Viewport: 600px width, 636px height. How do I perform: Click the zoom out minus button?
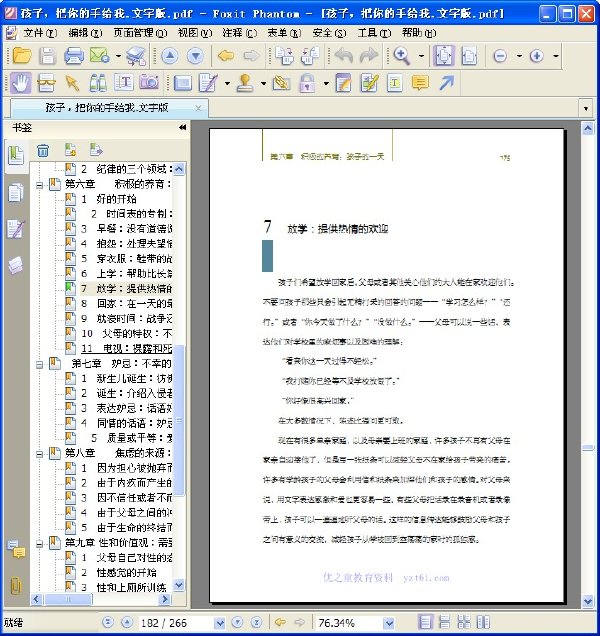pyautogui.click(x=500, y=56)
